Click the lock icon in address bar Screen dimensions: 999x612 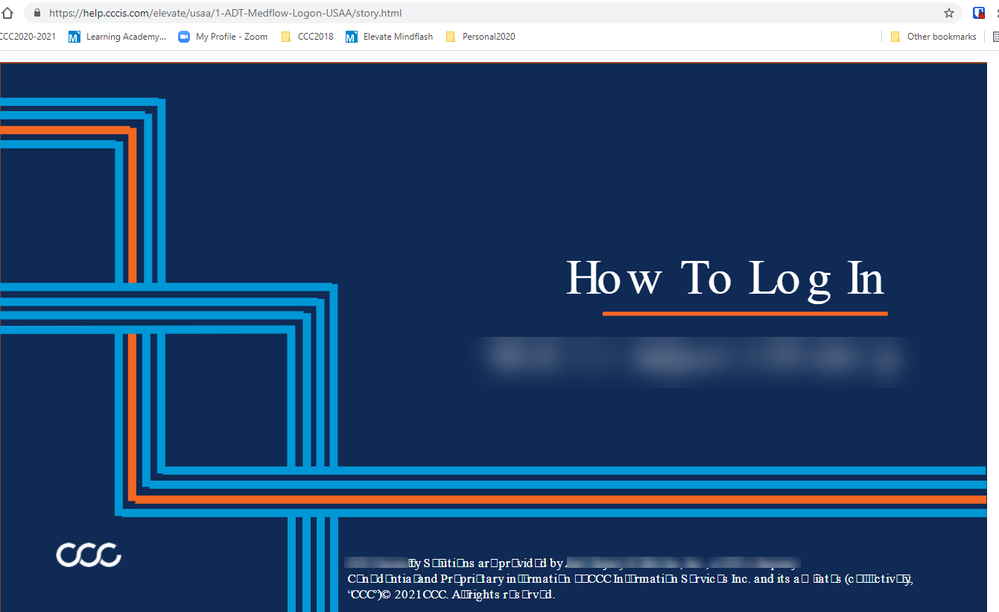coord(37,13)
